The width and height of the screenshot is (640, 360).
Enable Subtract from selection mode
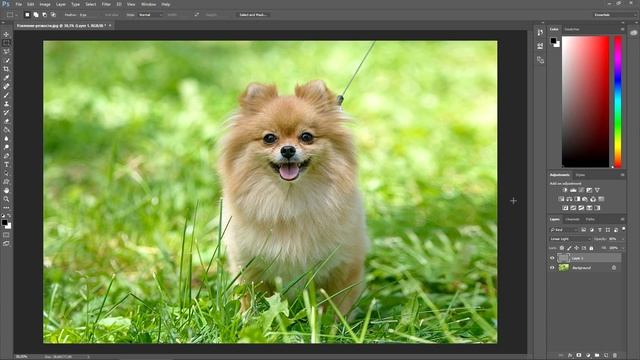click(44, 15)
